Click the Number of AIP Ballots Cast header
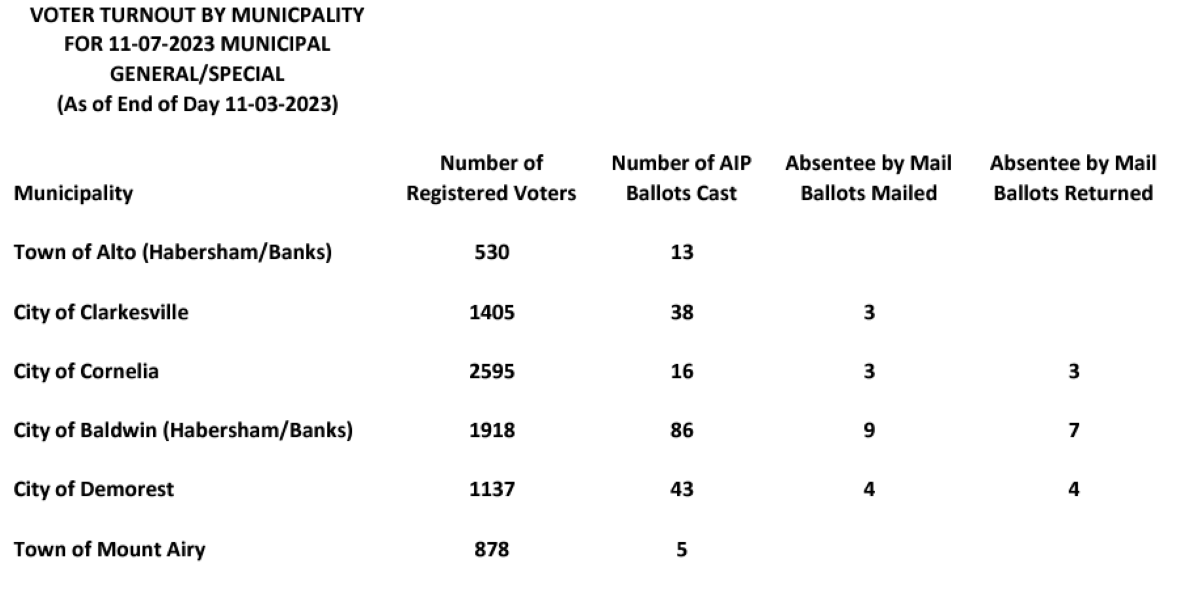1200x592 pixels. [x=681, y=178]
